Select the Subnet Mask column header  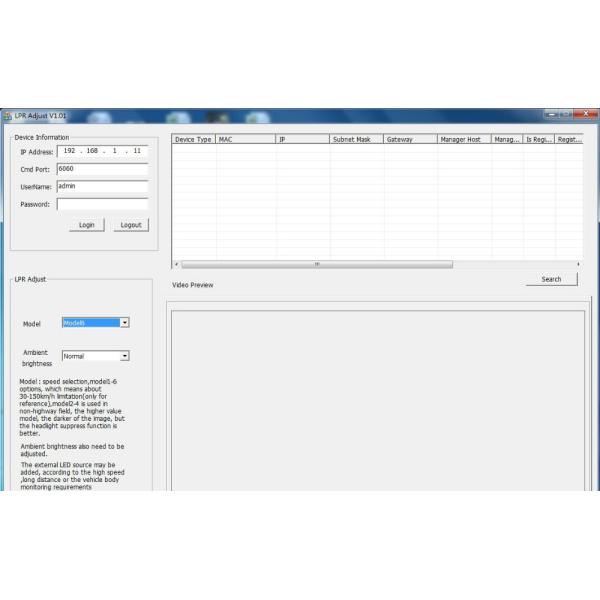(x=356, y=140)
